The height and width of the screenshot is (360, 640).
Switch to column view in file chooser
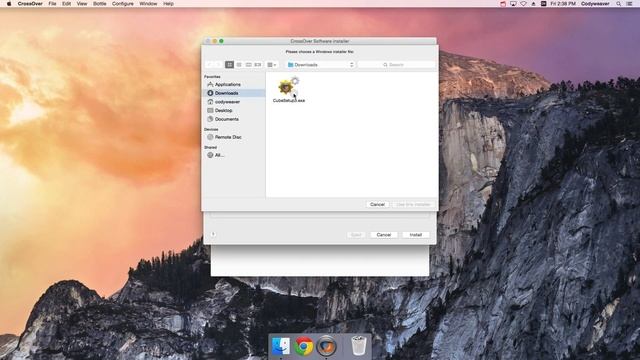[248, 64]
